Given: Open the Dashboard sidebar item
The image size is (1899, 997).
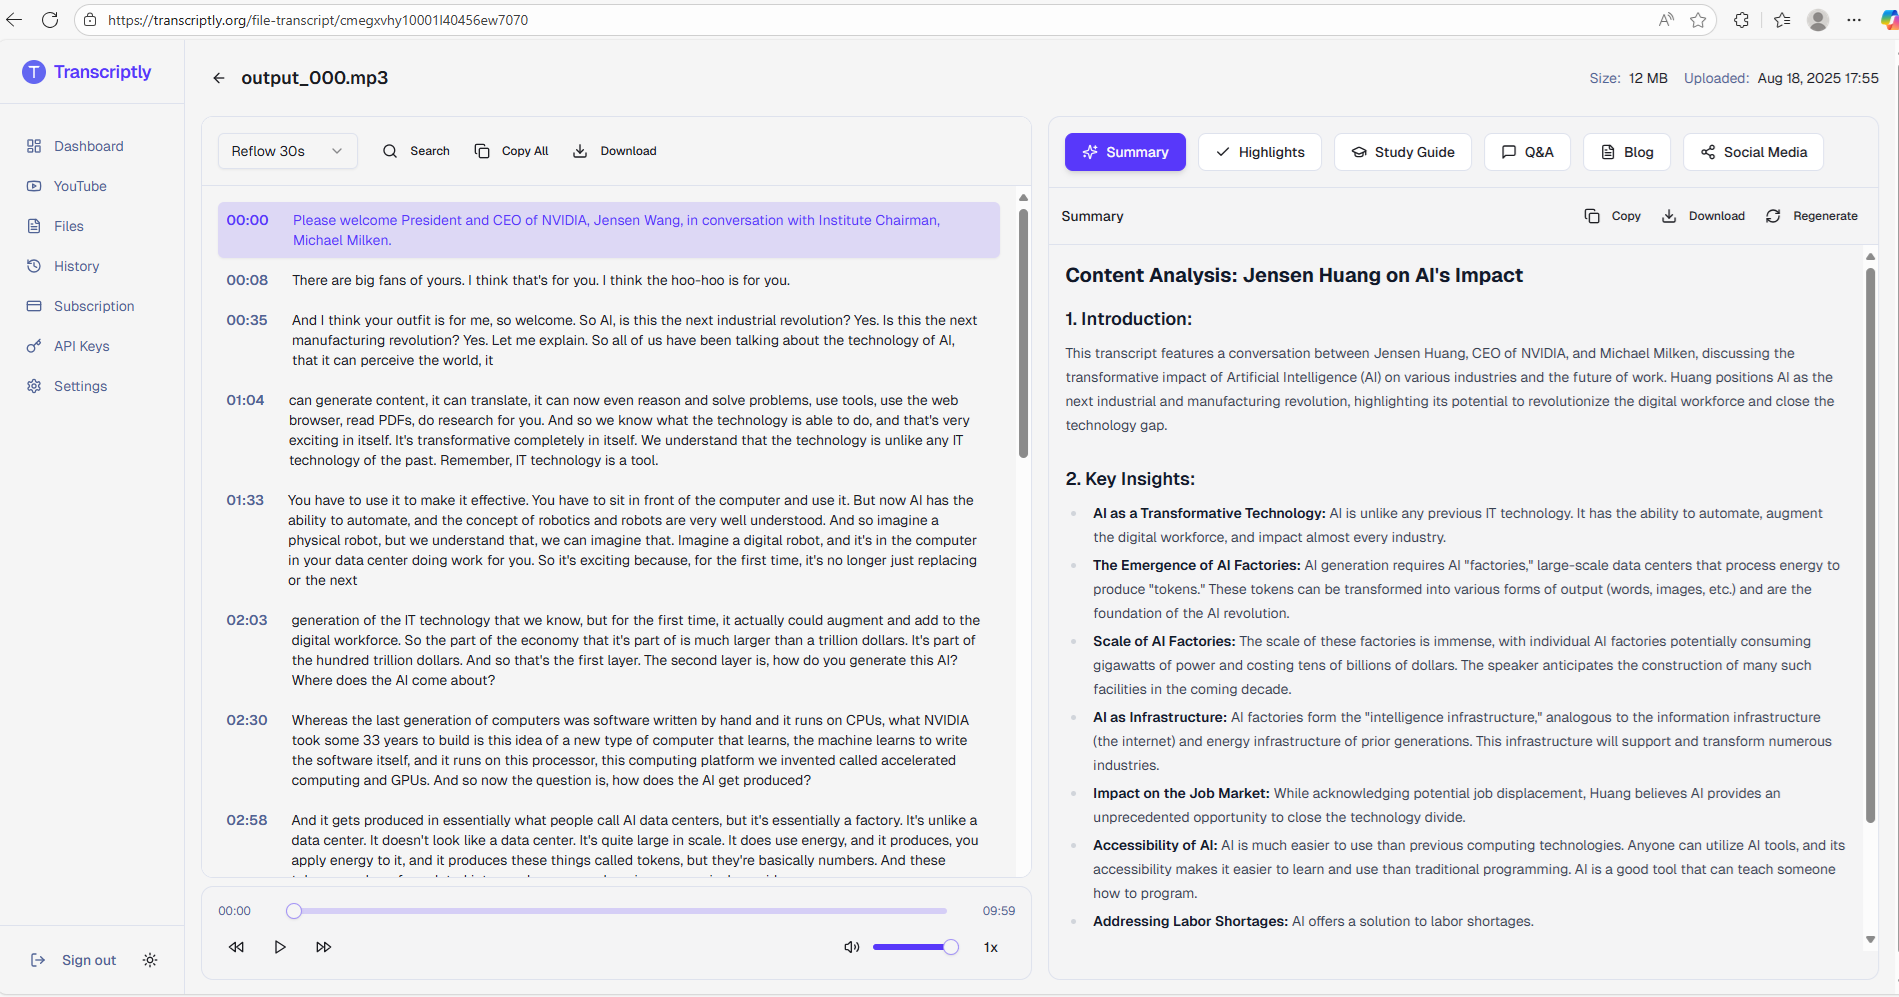Looking at the screenshot, I should pos(76,146).
